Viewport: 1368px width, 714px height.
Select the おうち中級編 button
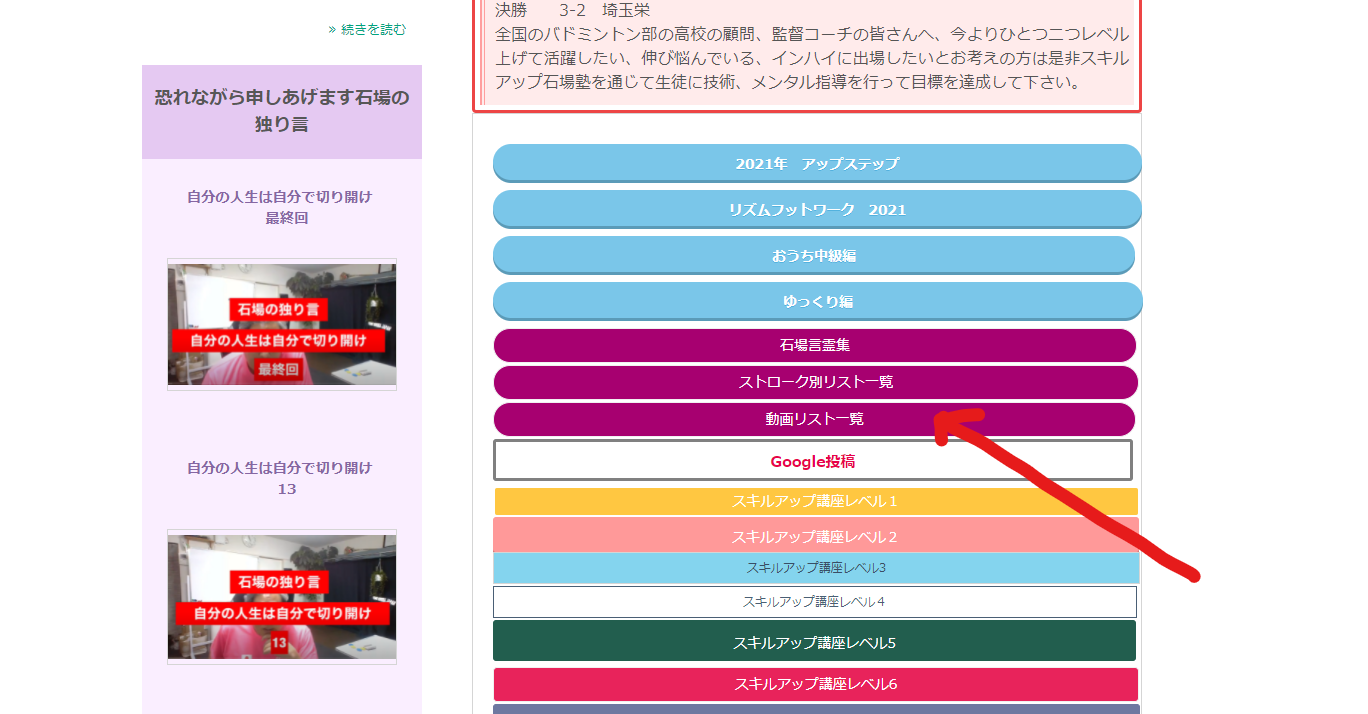[813, 256]
